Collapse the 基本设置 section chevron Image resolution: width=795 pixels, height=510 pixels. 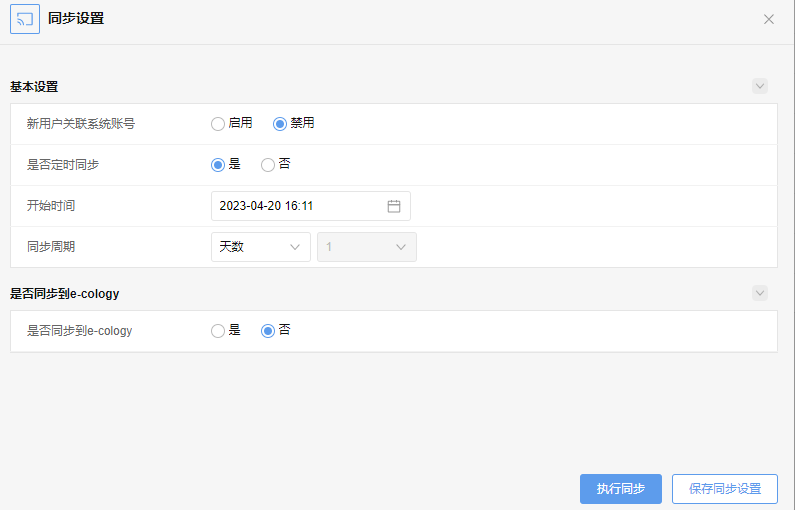760,86
